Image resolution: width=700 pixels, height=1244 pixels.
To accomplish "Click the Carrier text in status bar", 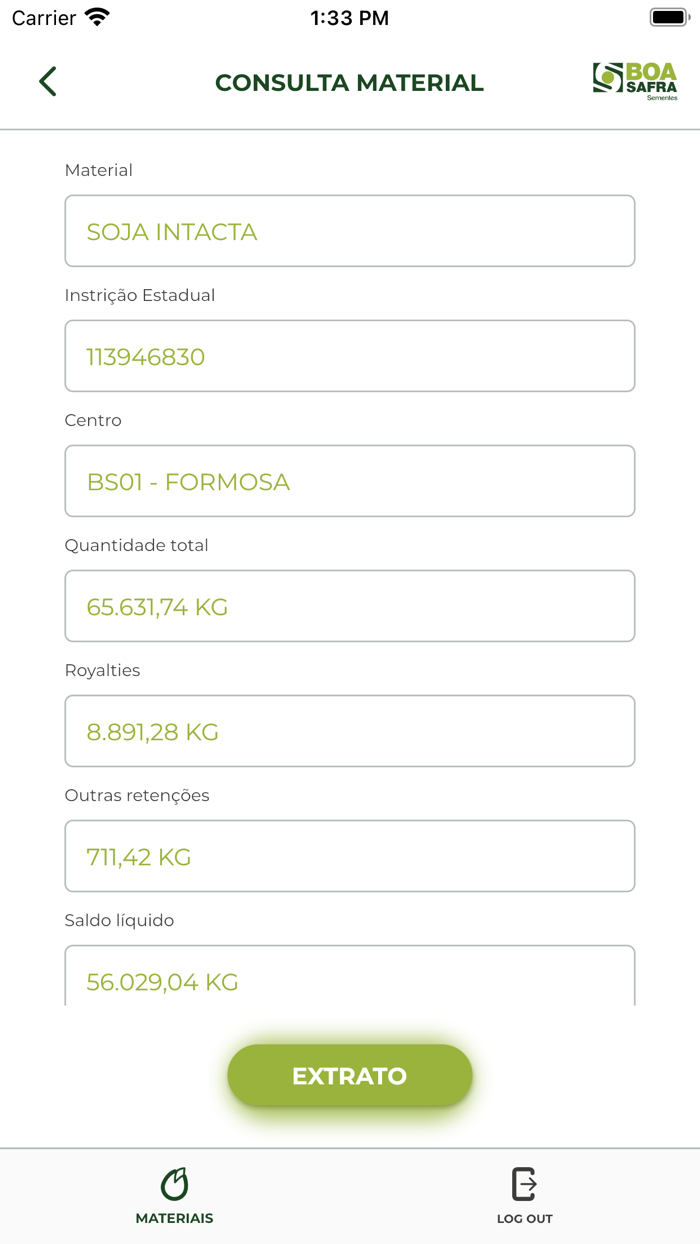I will [x=44, y=18].
